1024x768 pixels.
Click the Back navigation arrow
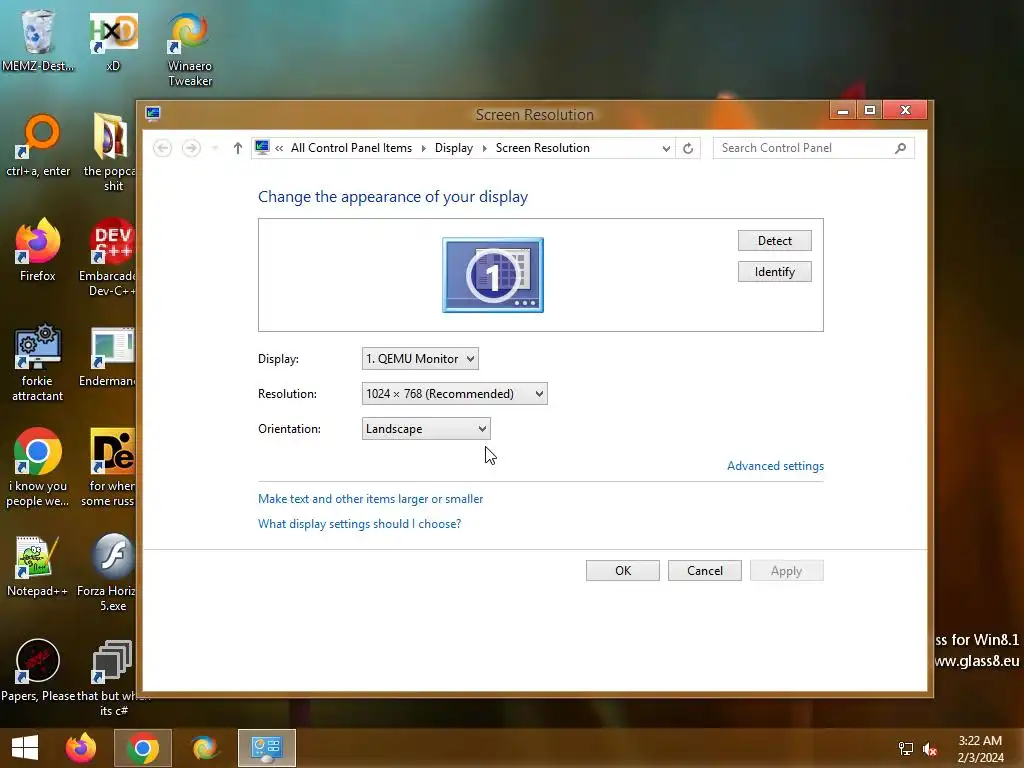pyautogui.click(x=163, y=148)
